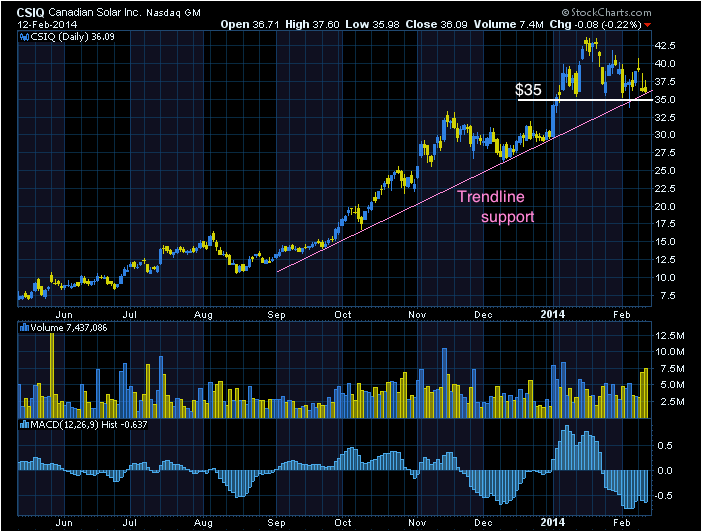Click the 40.0 price axis label
Screen dimensions: 702x532
click(x=665, y=64)
